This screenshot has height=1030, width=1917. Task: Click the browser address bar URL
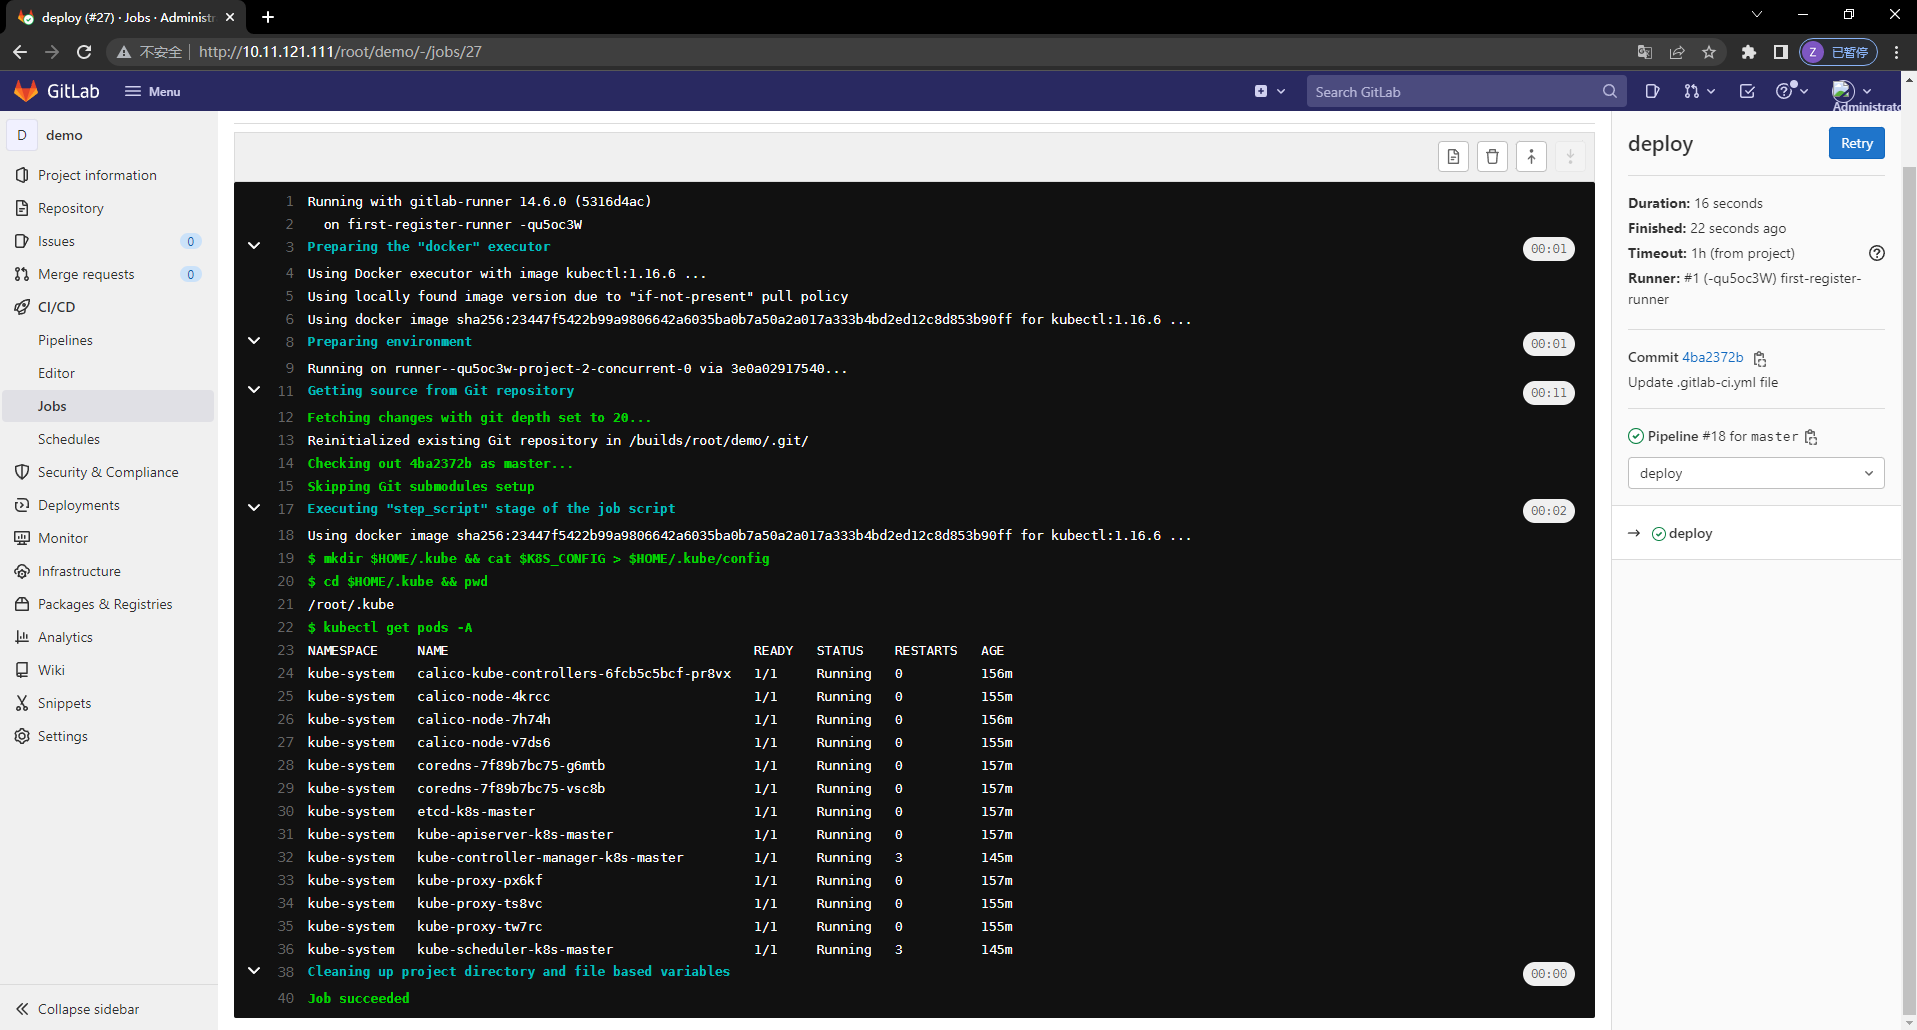[x=340, y=52]
